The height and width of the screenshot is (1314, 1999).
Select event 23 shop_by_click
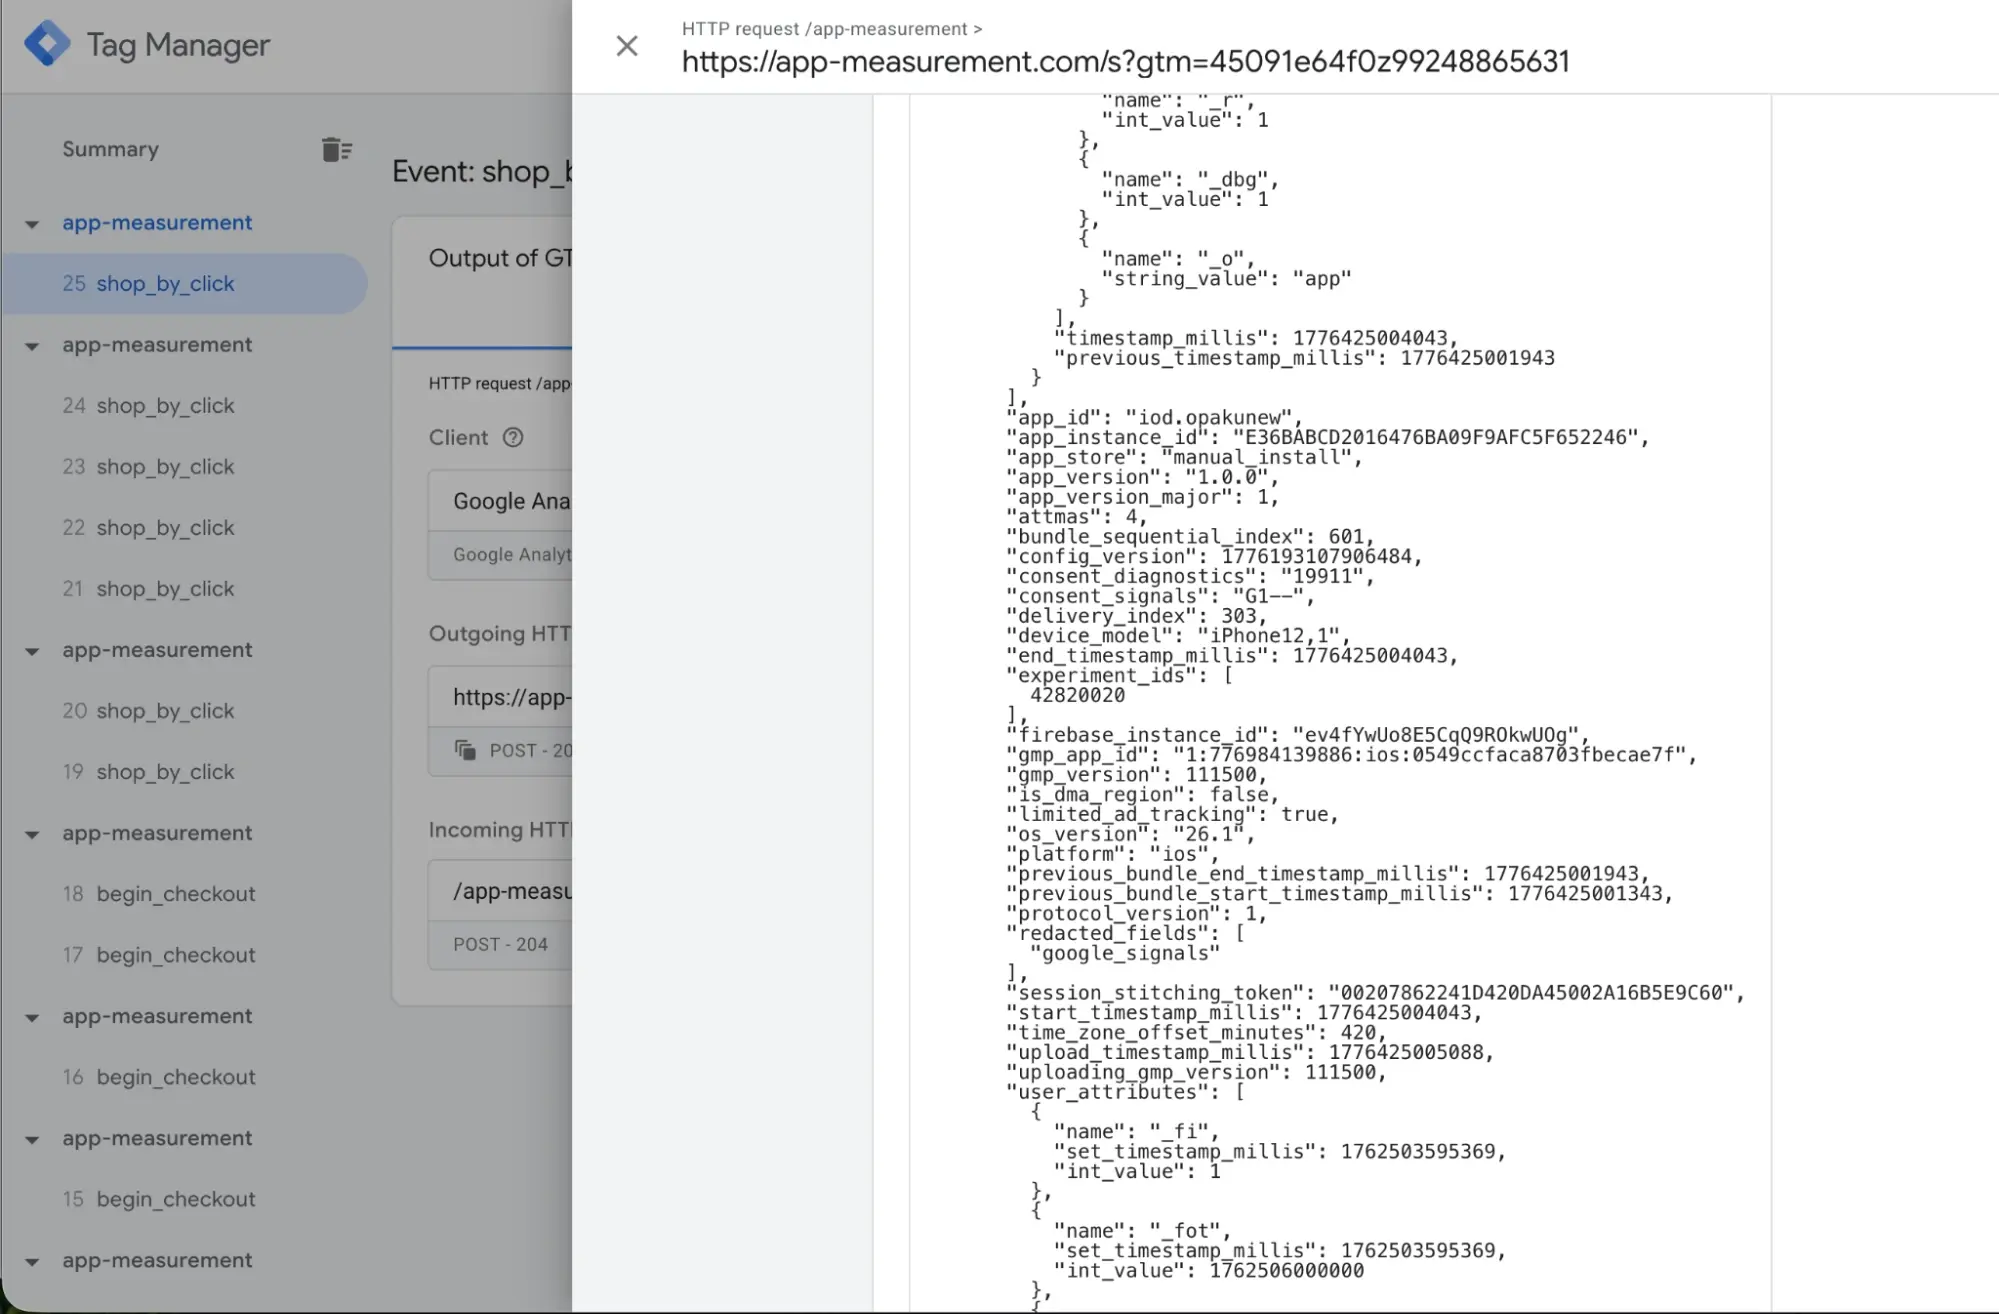(x=148, y=466)
